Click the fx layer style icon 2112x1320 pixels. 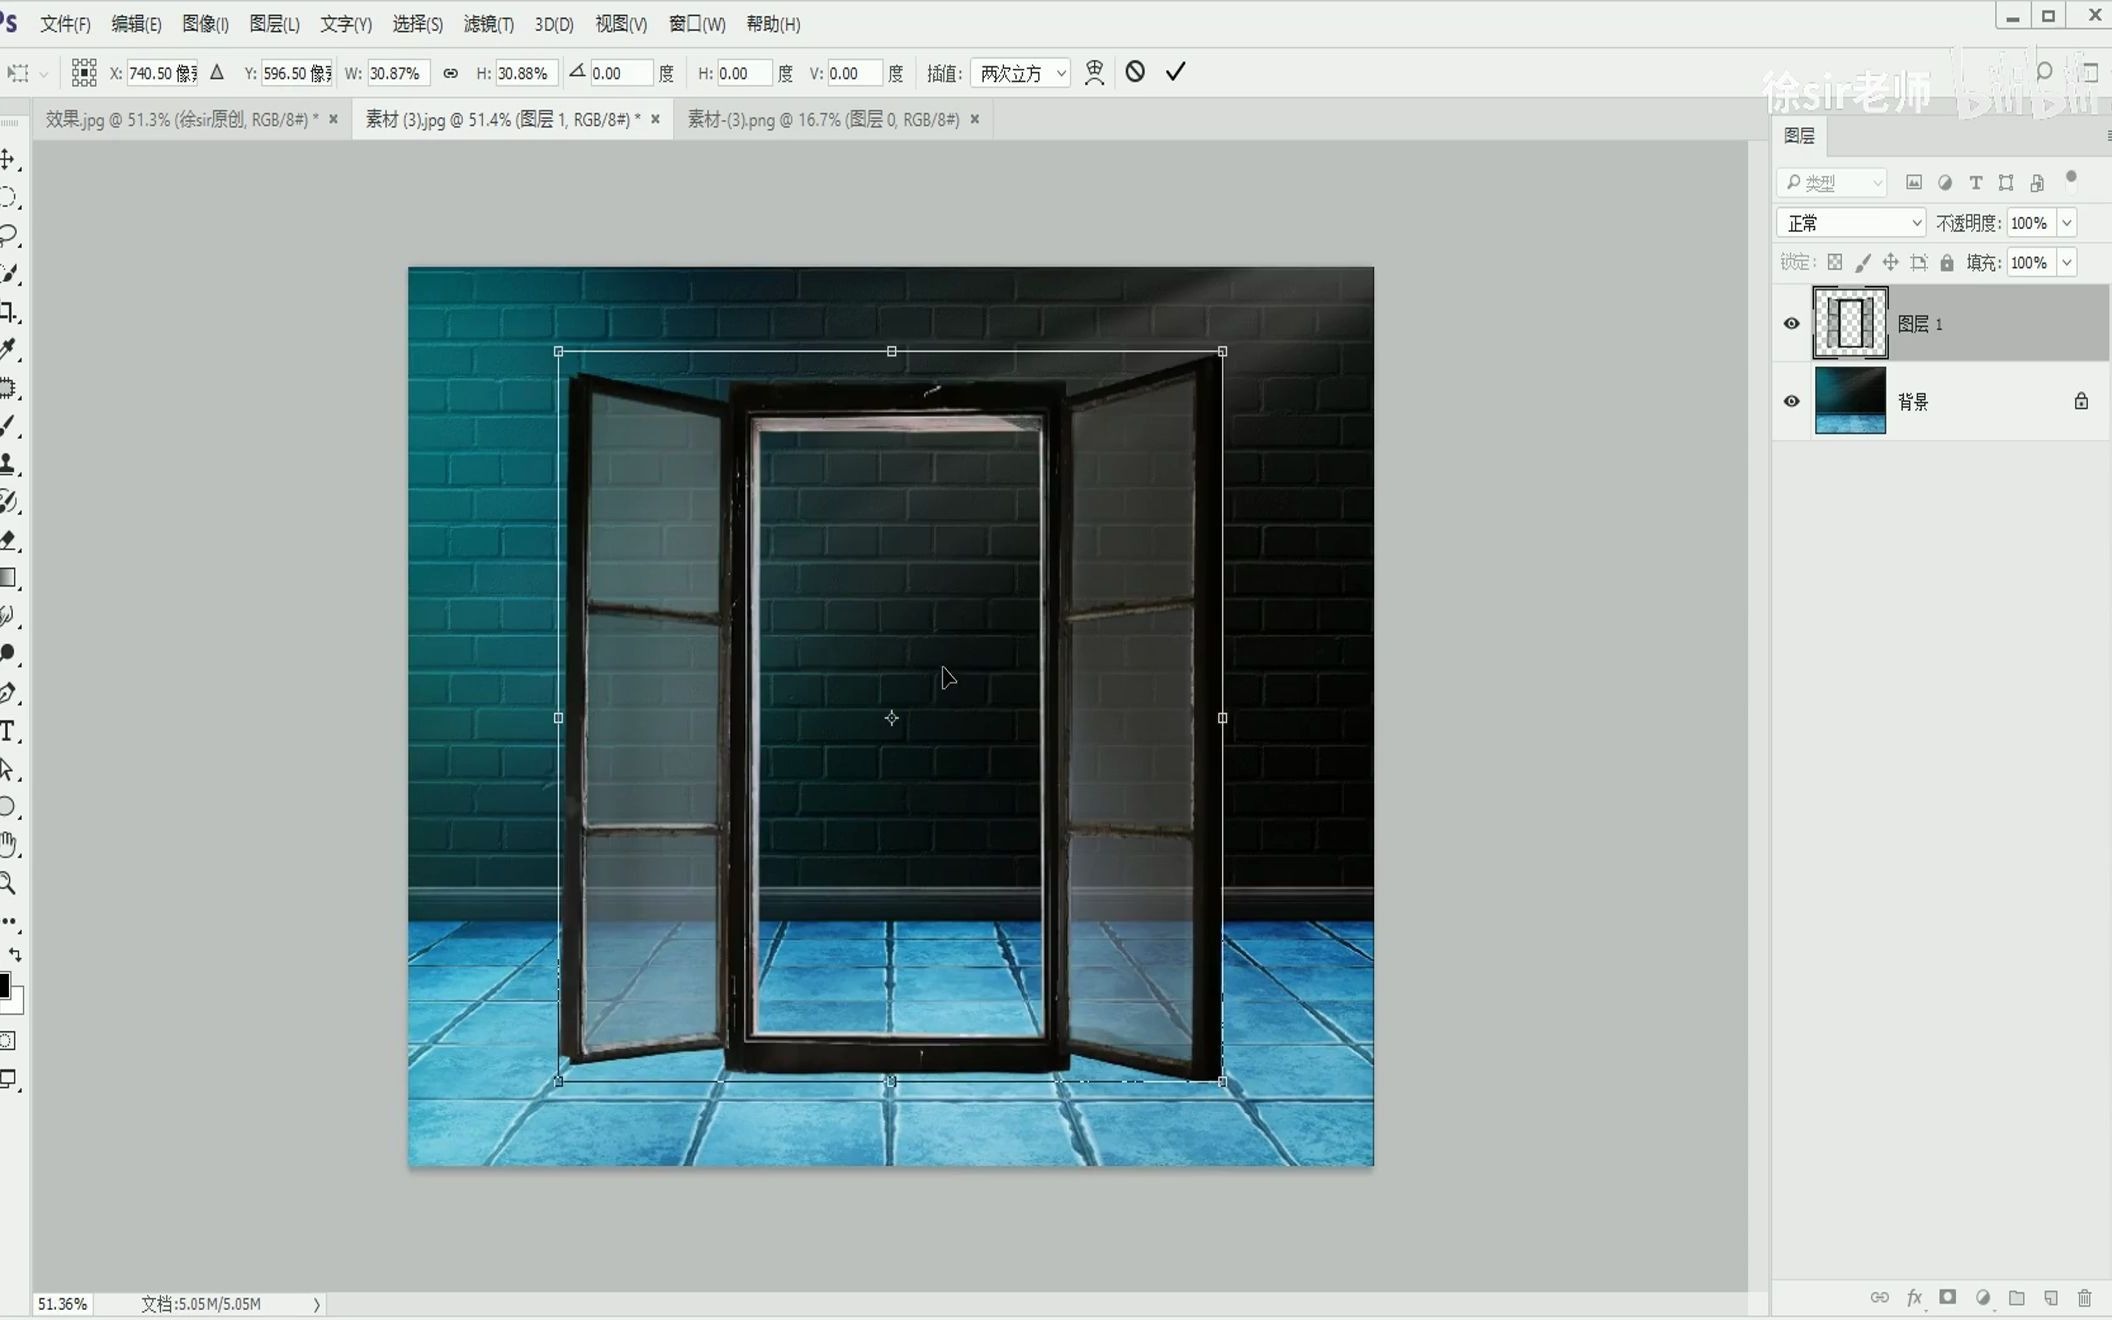click(1913, 1298)
